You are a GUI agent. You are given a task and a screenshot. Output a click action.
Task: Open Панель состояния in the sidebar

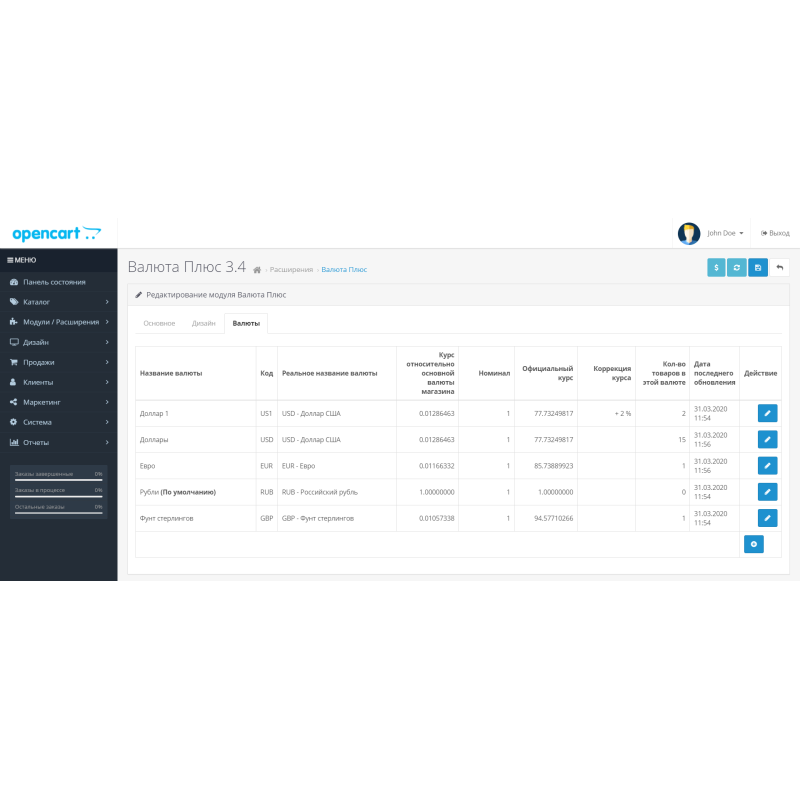coord(58,282)
